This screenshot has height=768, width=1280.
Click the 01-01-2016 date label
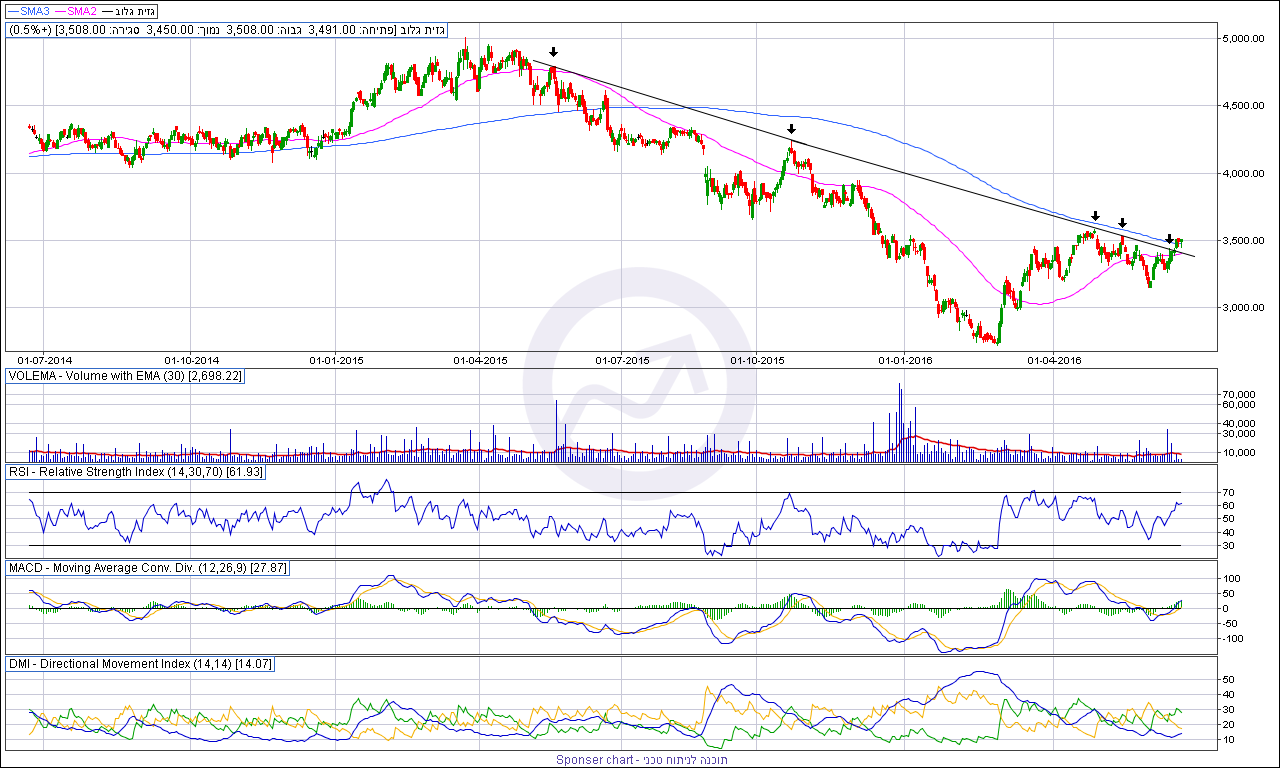905,359
